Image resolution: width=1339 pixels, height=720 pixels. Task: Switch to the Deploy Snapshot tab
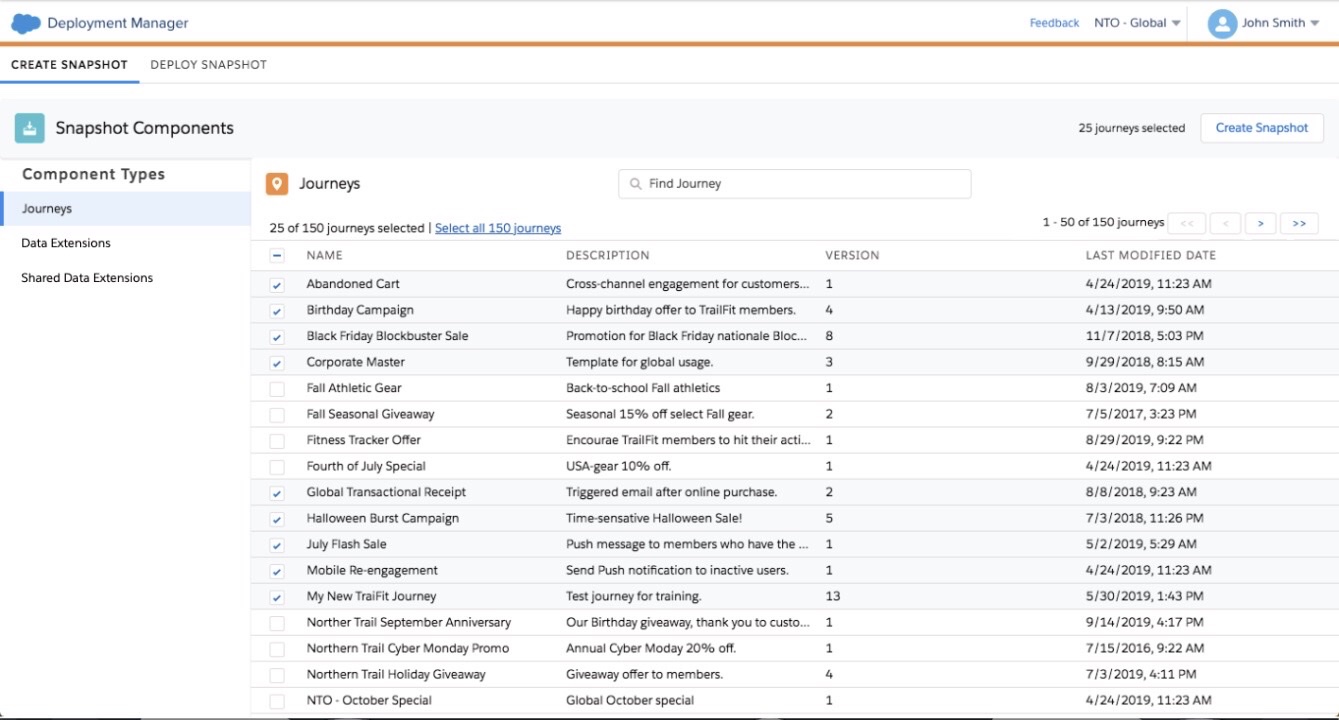click(208, 65)
